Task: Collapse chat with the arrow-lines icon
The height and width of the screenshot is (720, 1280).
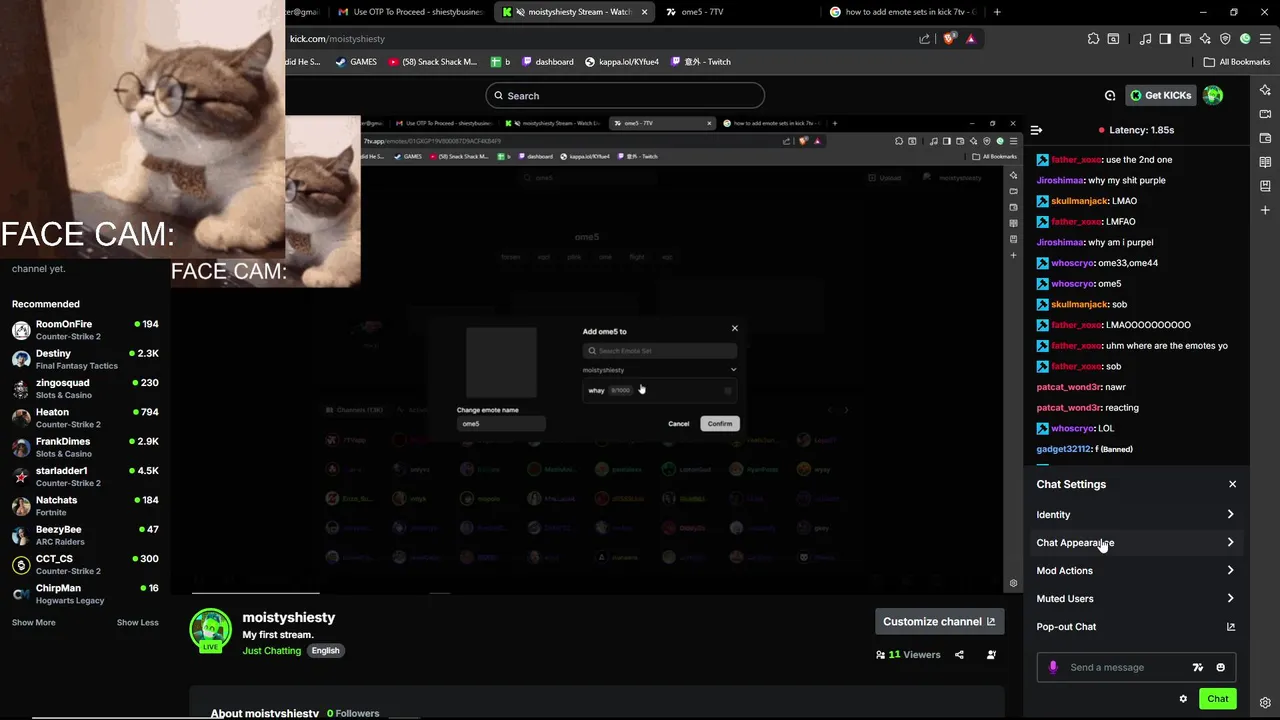Action: 1036,130
